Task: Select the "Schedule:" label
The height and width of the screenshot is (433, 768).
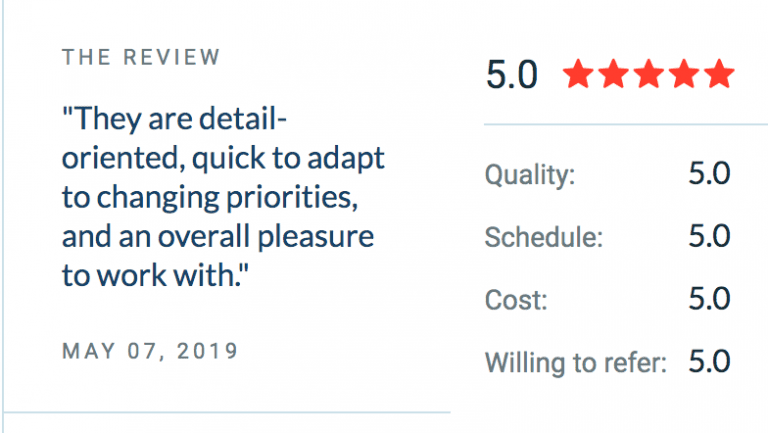Action: click(544, 237)
